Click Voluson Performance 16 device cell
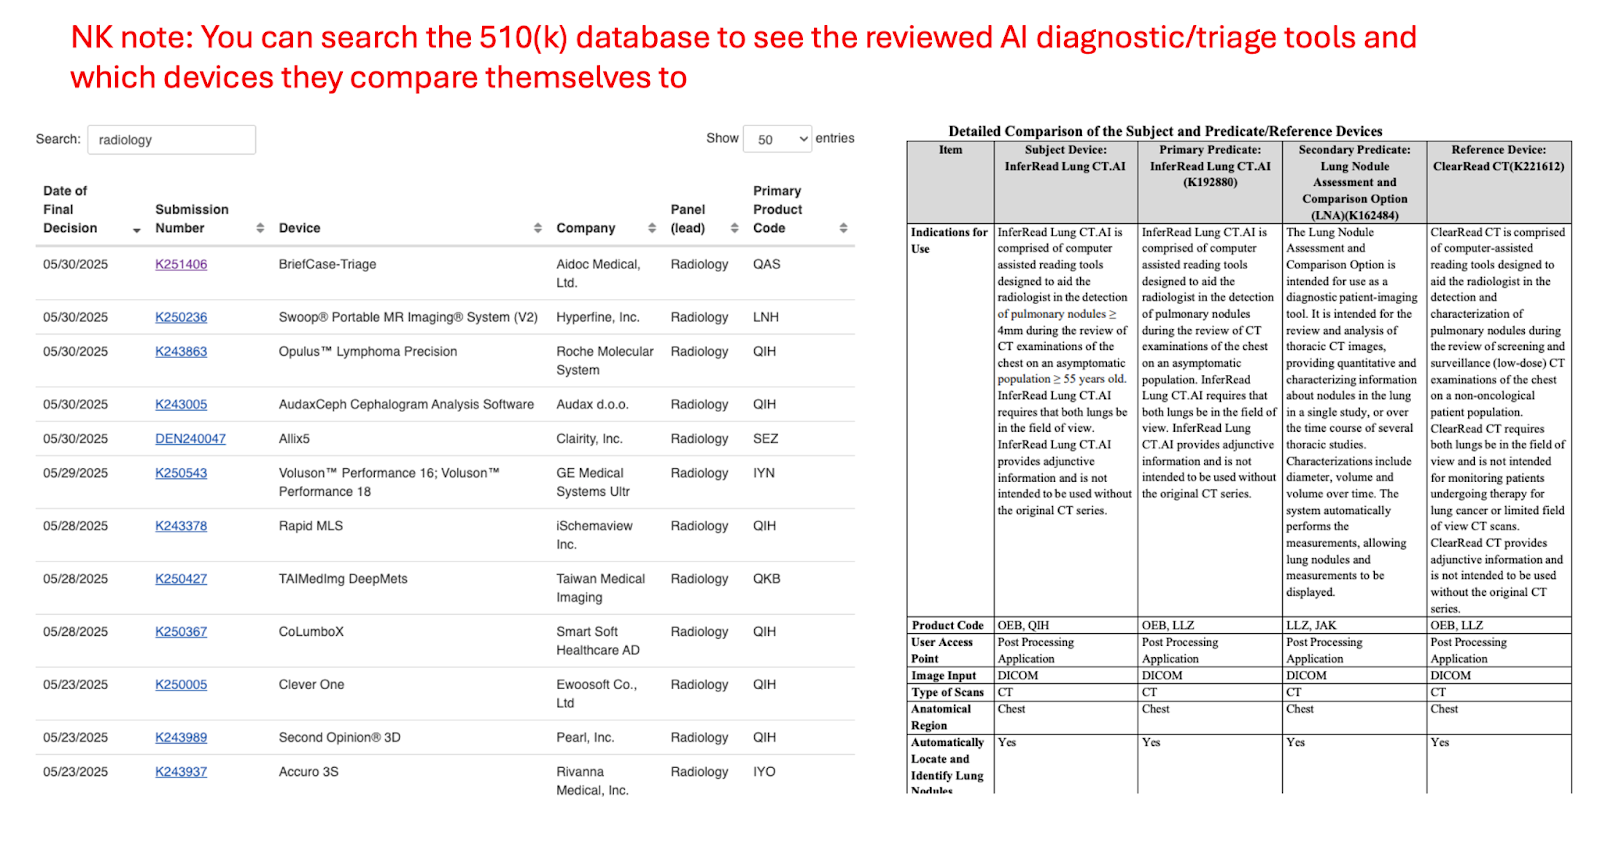 pos(389,482)
